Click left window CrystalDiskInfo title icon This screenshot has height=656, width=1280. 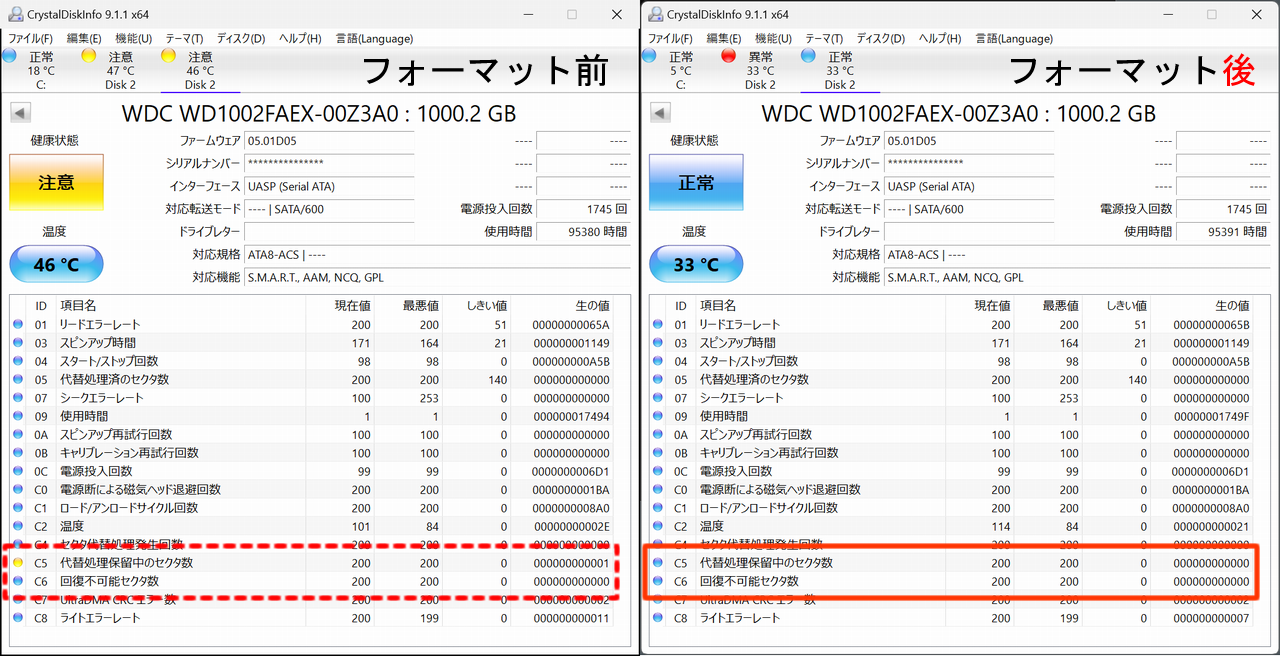point(15,14)
